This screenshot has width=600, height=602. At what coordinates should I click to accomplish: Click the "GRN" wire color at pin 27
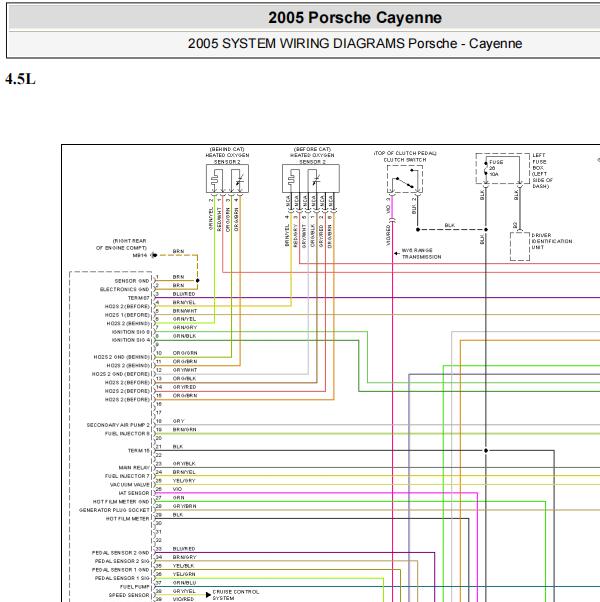(179, 498)
